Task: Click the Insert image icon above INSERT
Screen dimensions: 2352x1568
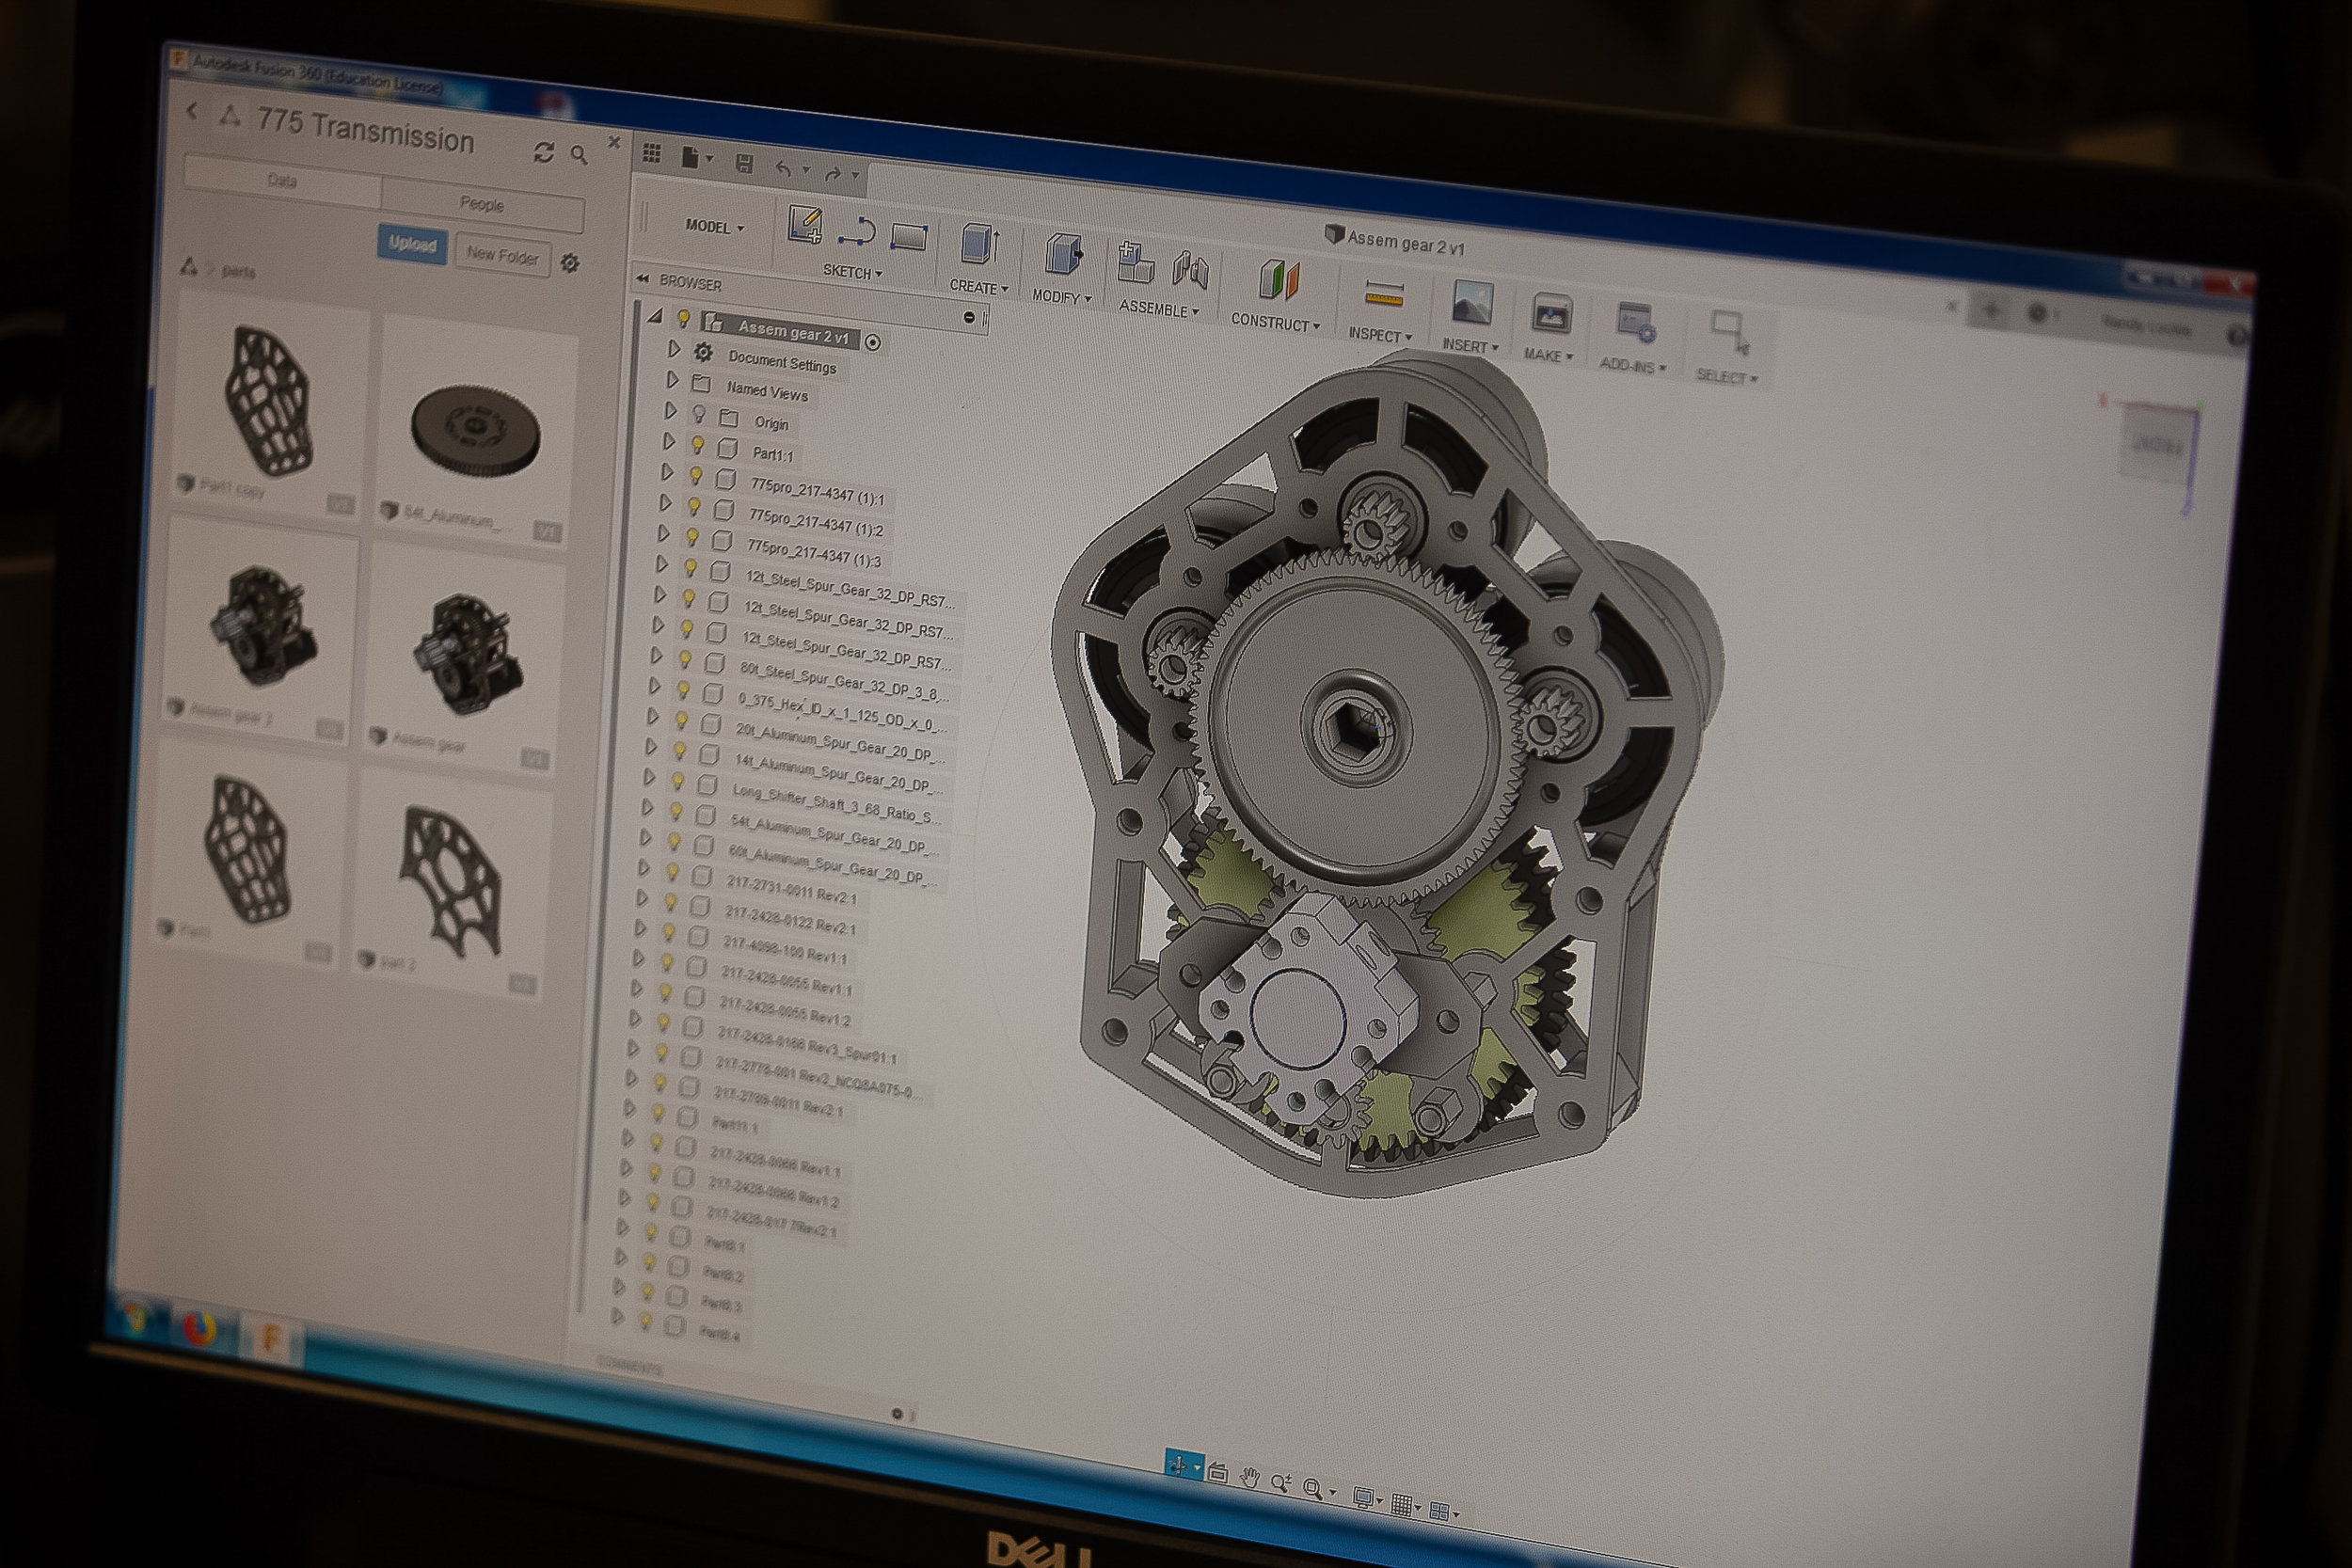Action: (1472, 303)
